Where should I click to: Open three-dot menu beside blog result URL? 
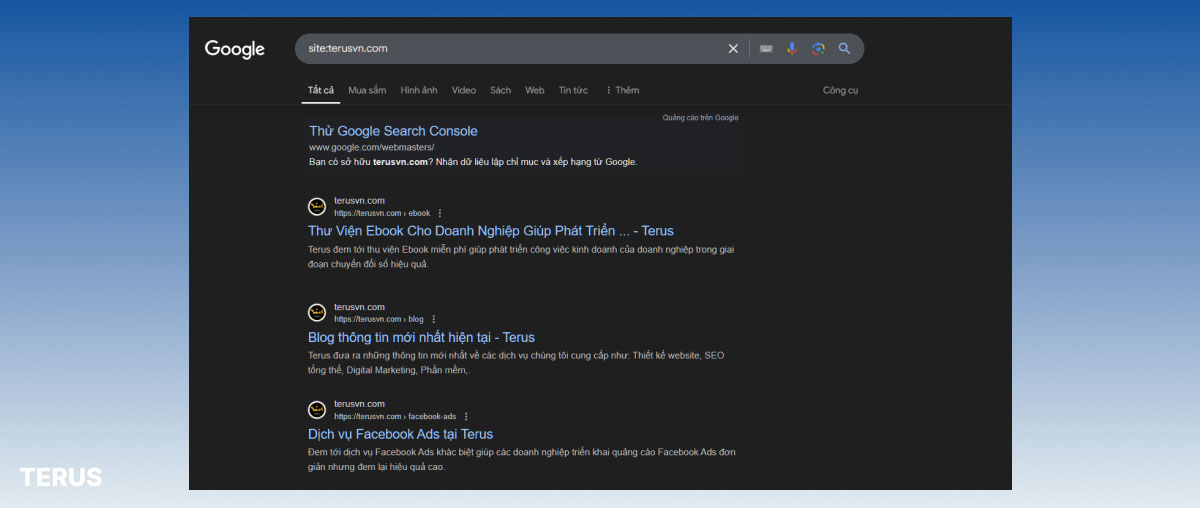point(433,319)
